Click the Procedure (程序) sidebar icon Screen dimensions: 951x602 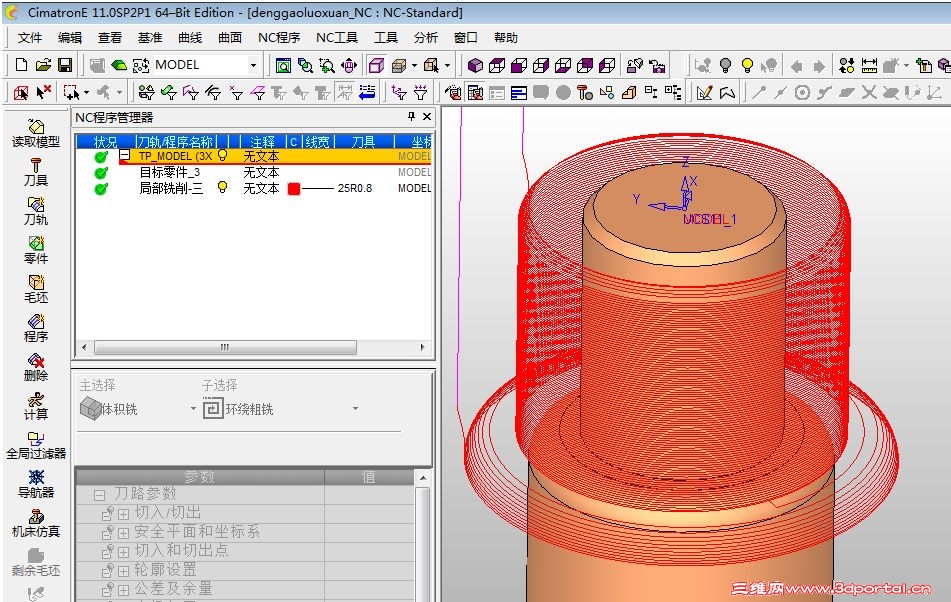click(36, 328)
